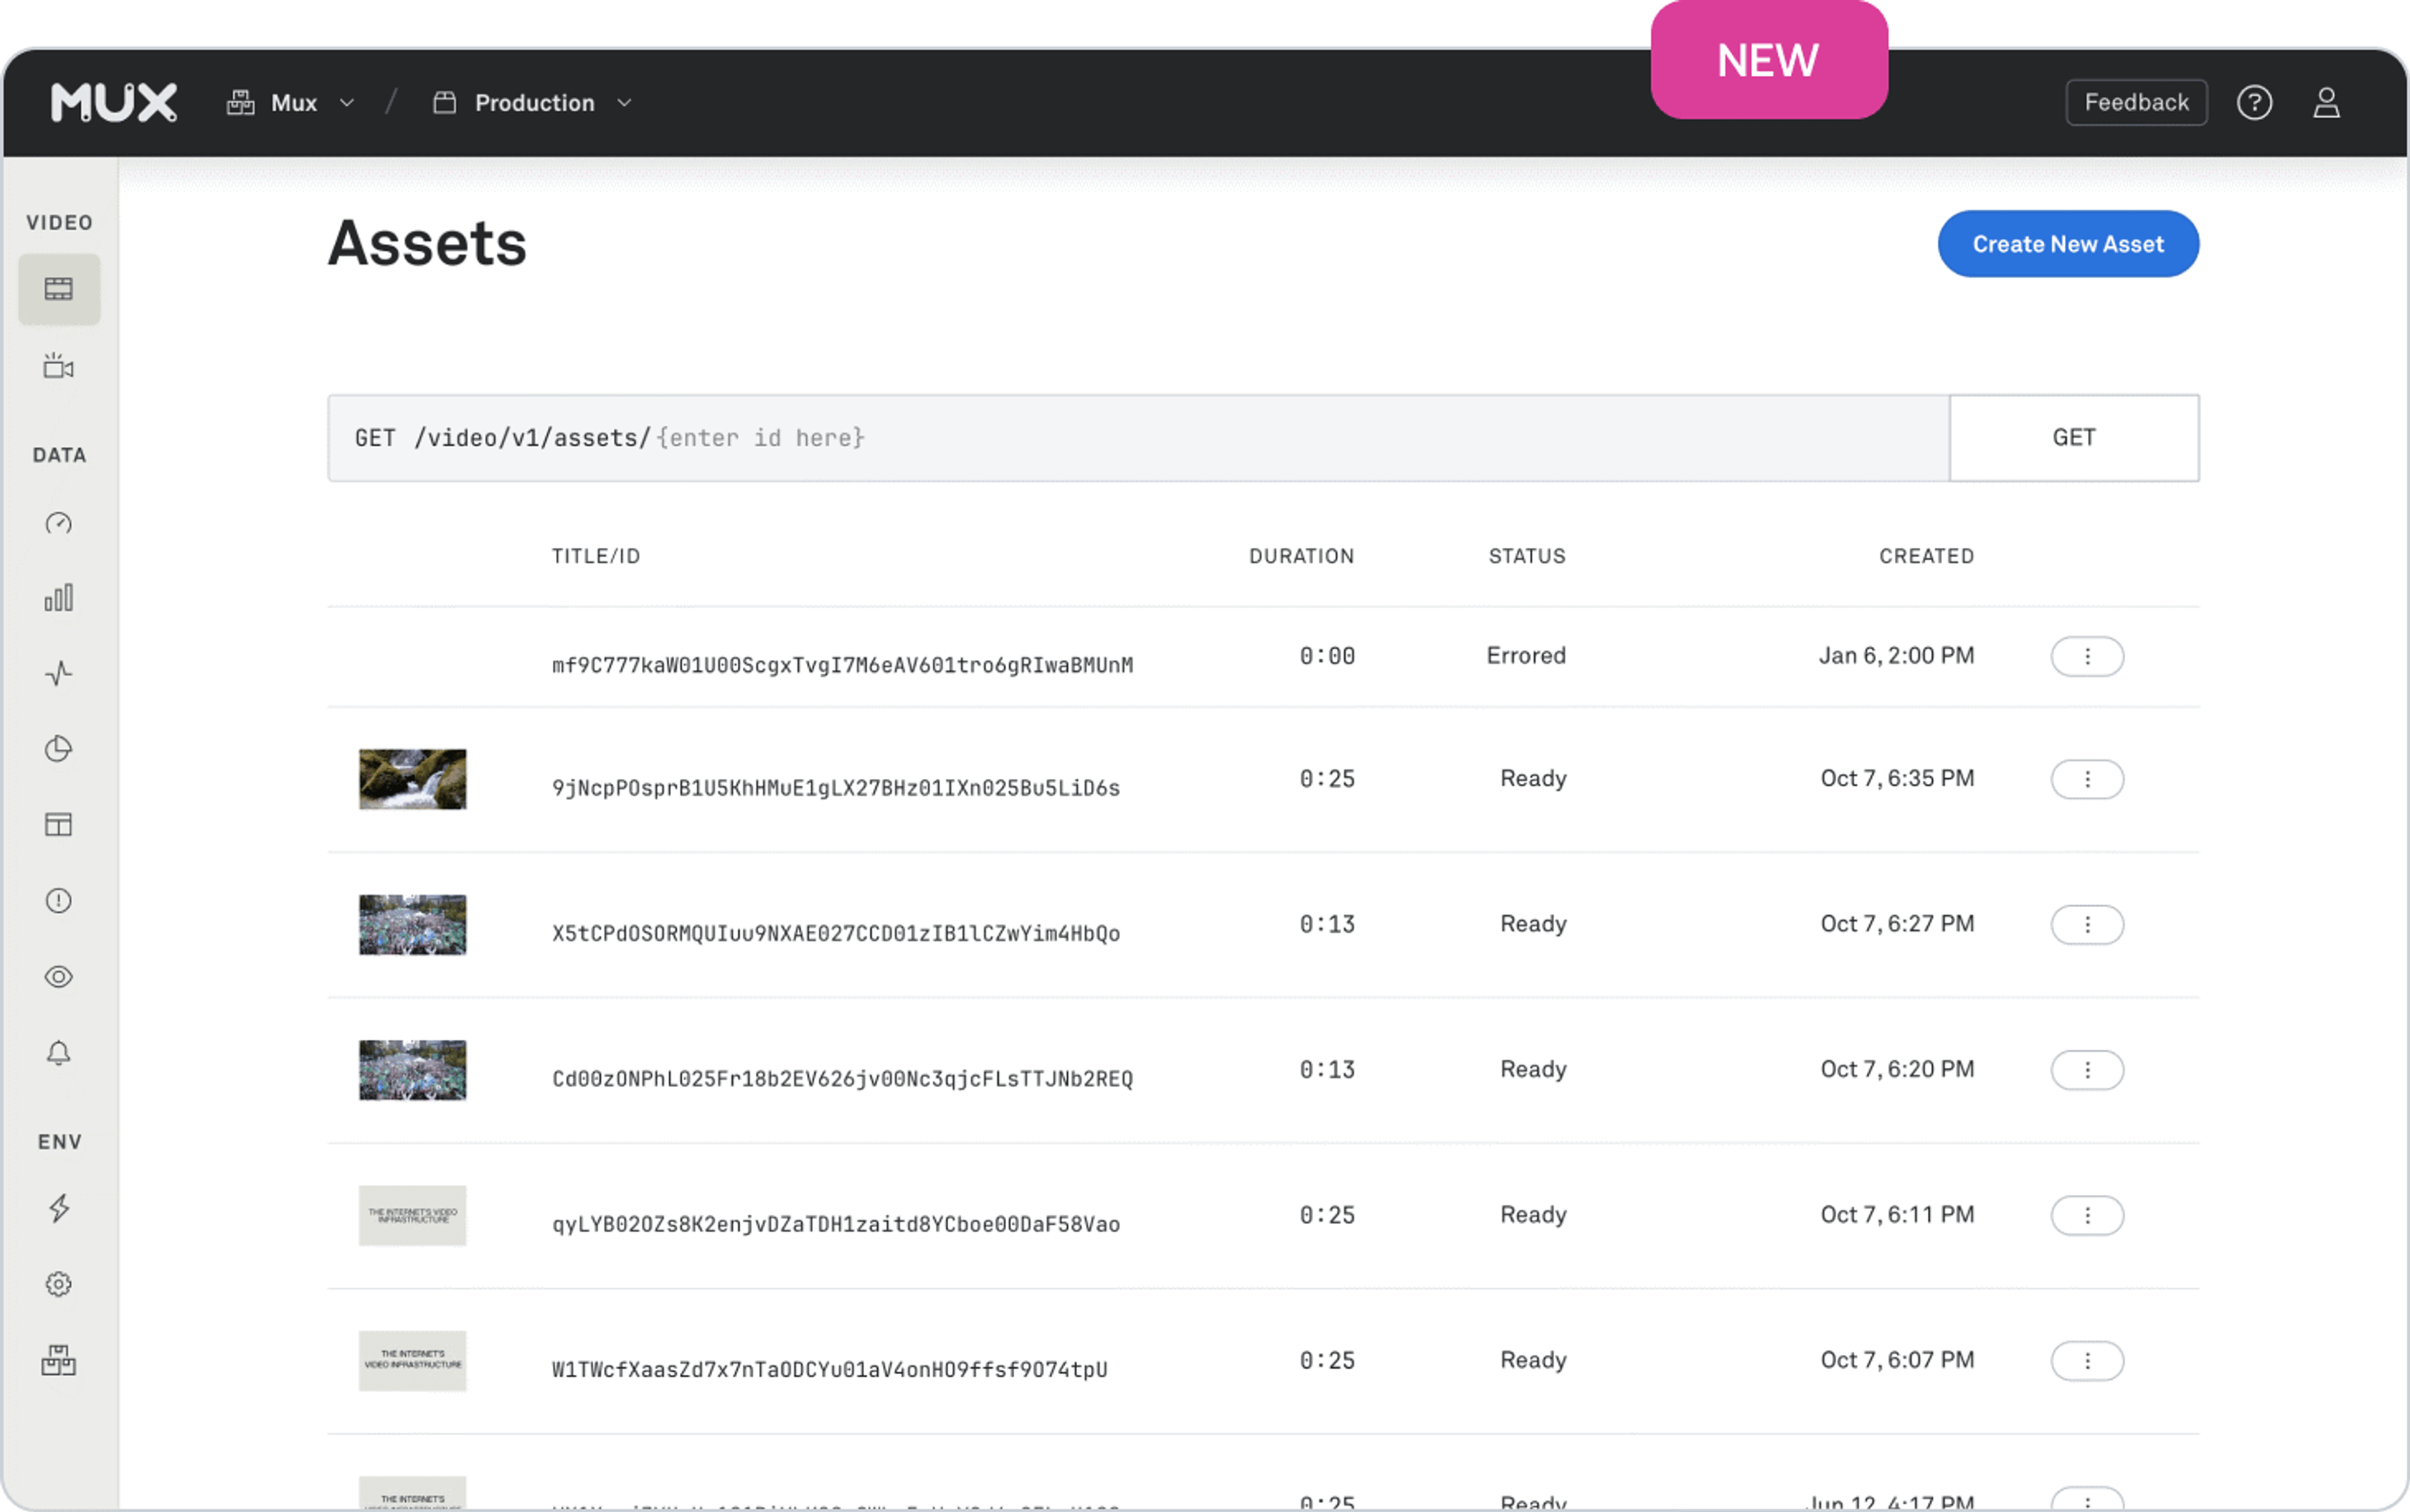Open the table layout sidebar icon
Image resolution: width=2410 pixels, height=1512 pixels.
coord(59,824)
